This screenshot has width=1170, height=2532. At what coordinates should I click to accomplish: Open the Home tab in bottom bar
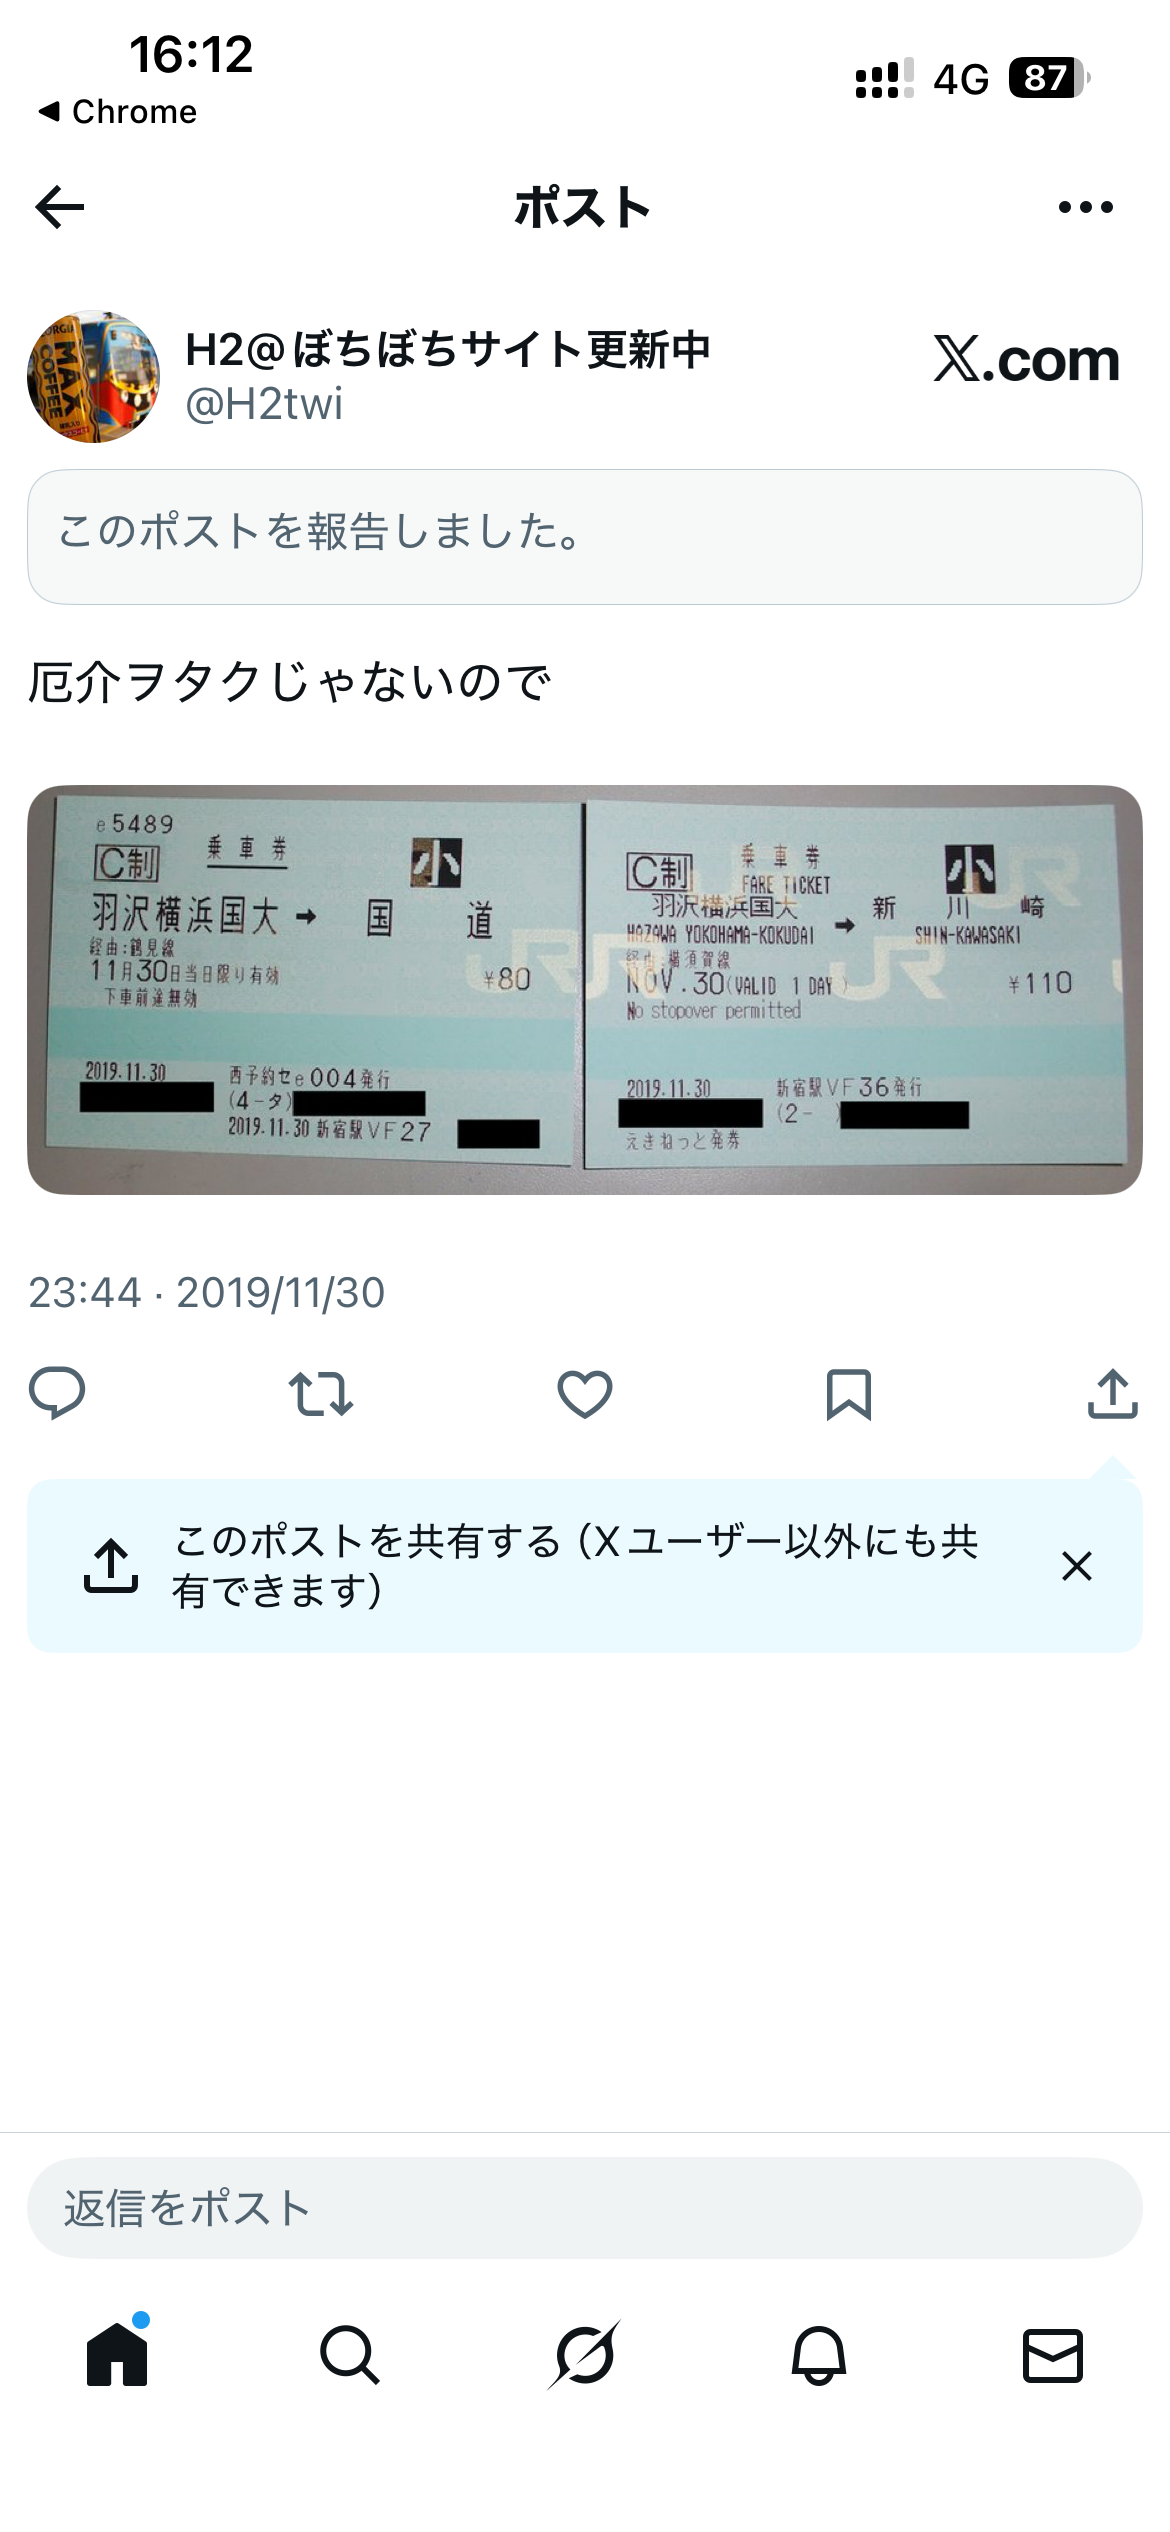coord(117,2355)
